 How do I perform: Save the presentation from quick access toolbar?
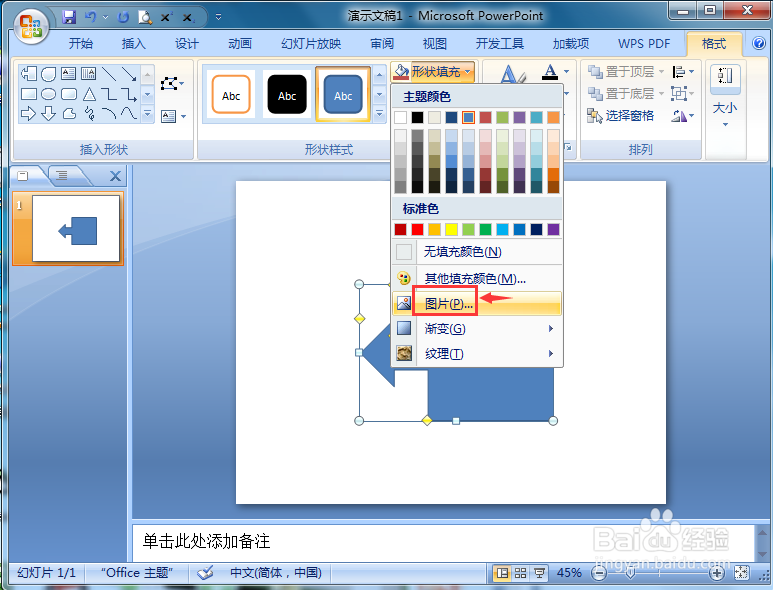pos(69,17)
